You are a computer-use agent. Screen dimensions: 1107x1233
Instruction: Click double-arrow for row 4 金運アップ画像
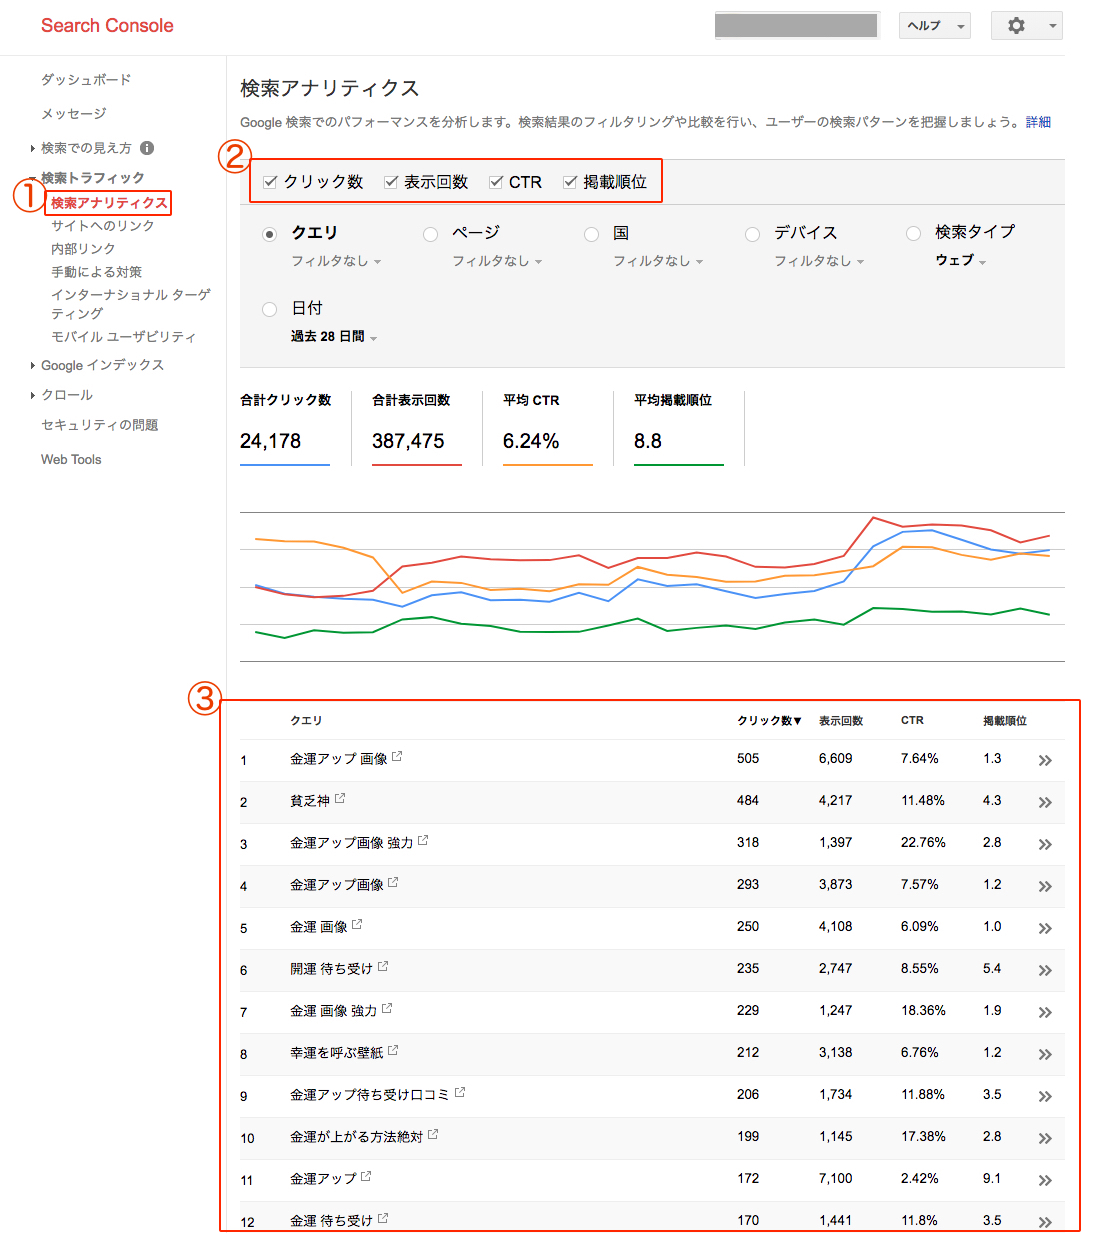1045,886
